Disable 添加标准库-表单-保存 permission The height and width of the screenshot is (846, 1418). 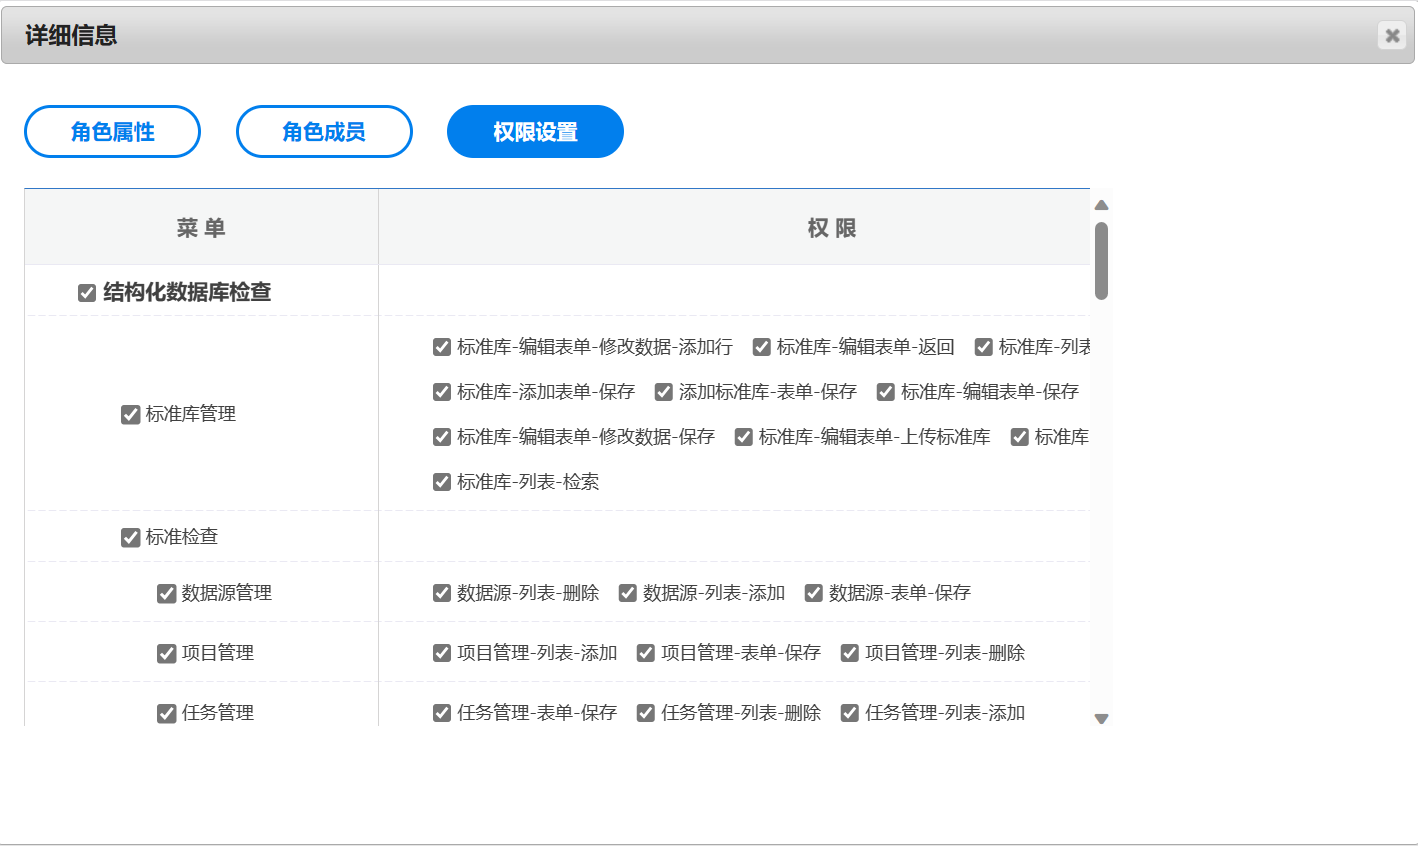tap(664, 392)
